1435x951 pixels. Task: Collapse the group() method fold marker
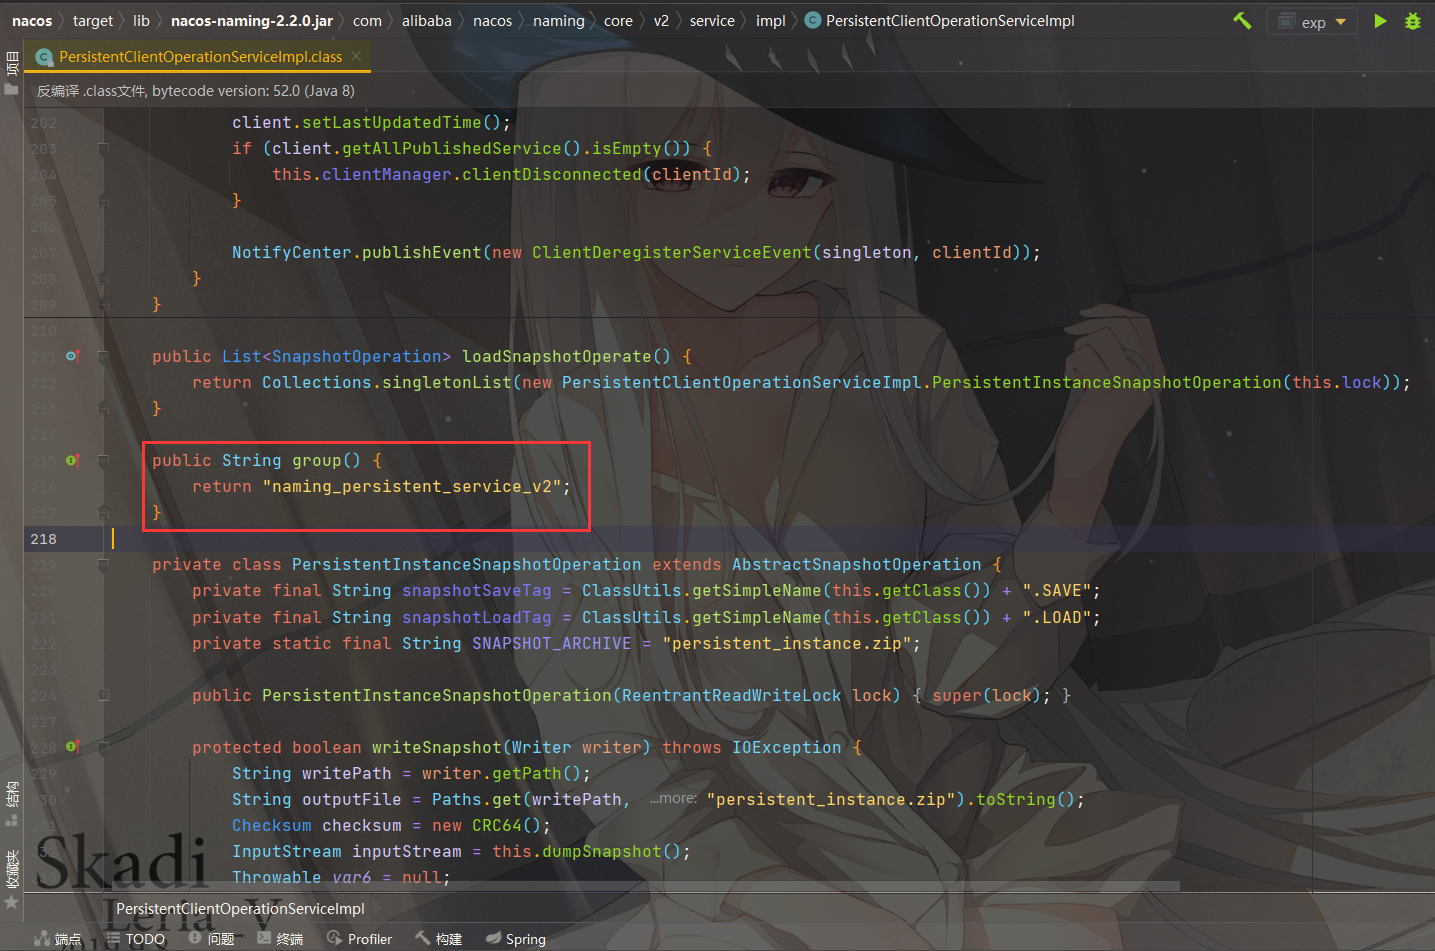pos(103,460)
